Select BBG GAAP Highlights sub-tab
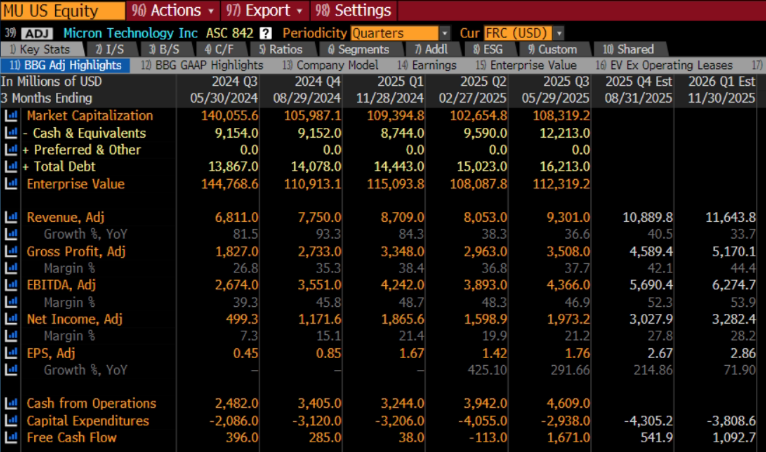Image resolution: width=766 pixels, height=452 pixels. pos(202,65)
